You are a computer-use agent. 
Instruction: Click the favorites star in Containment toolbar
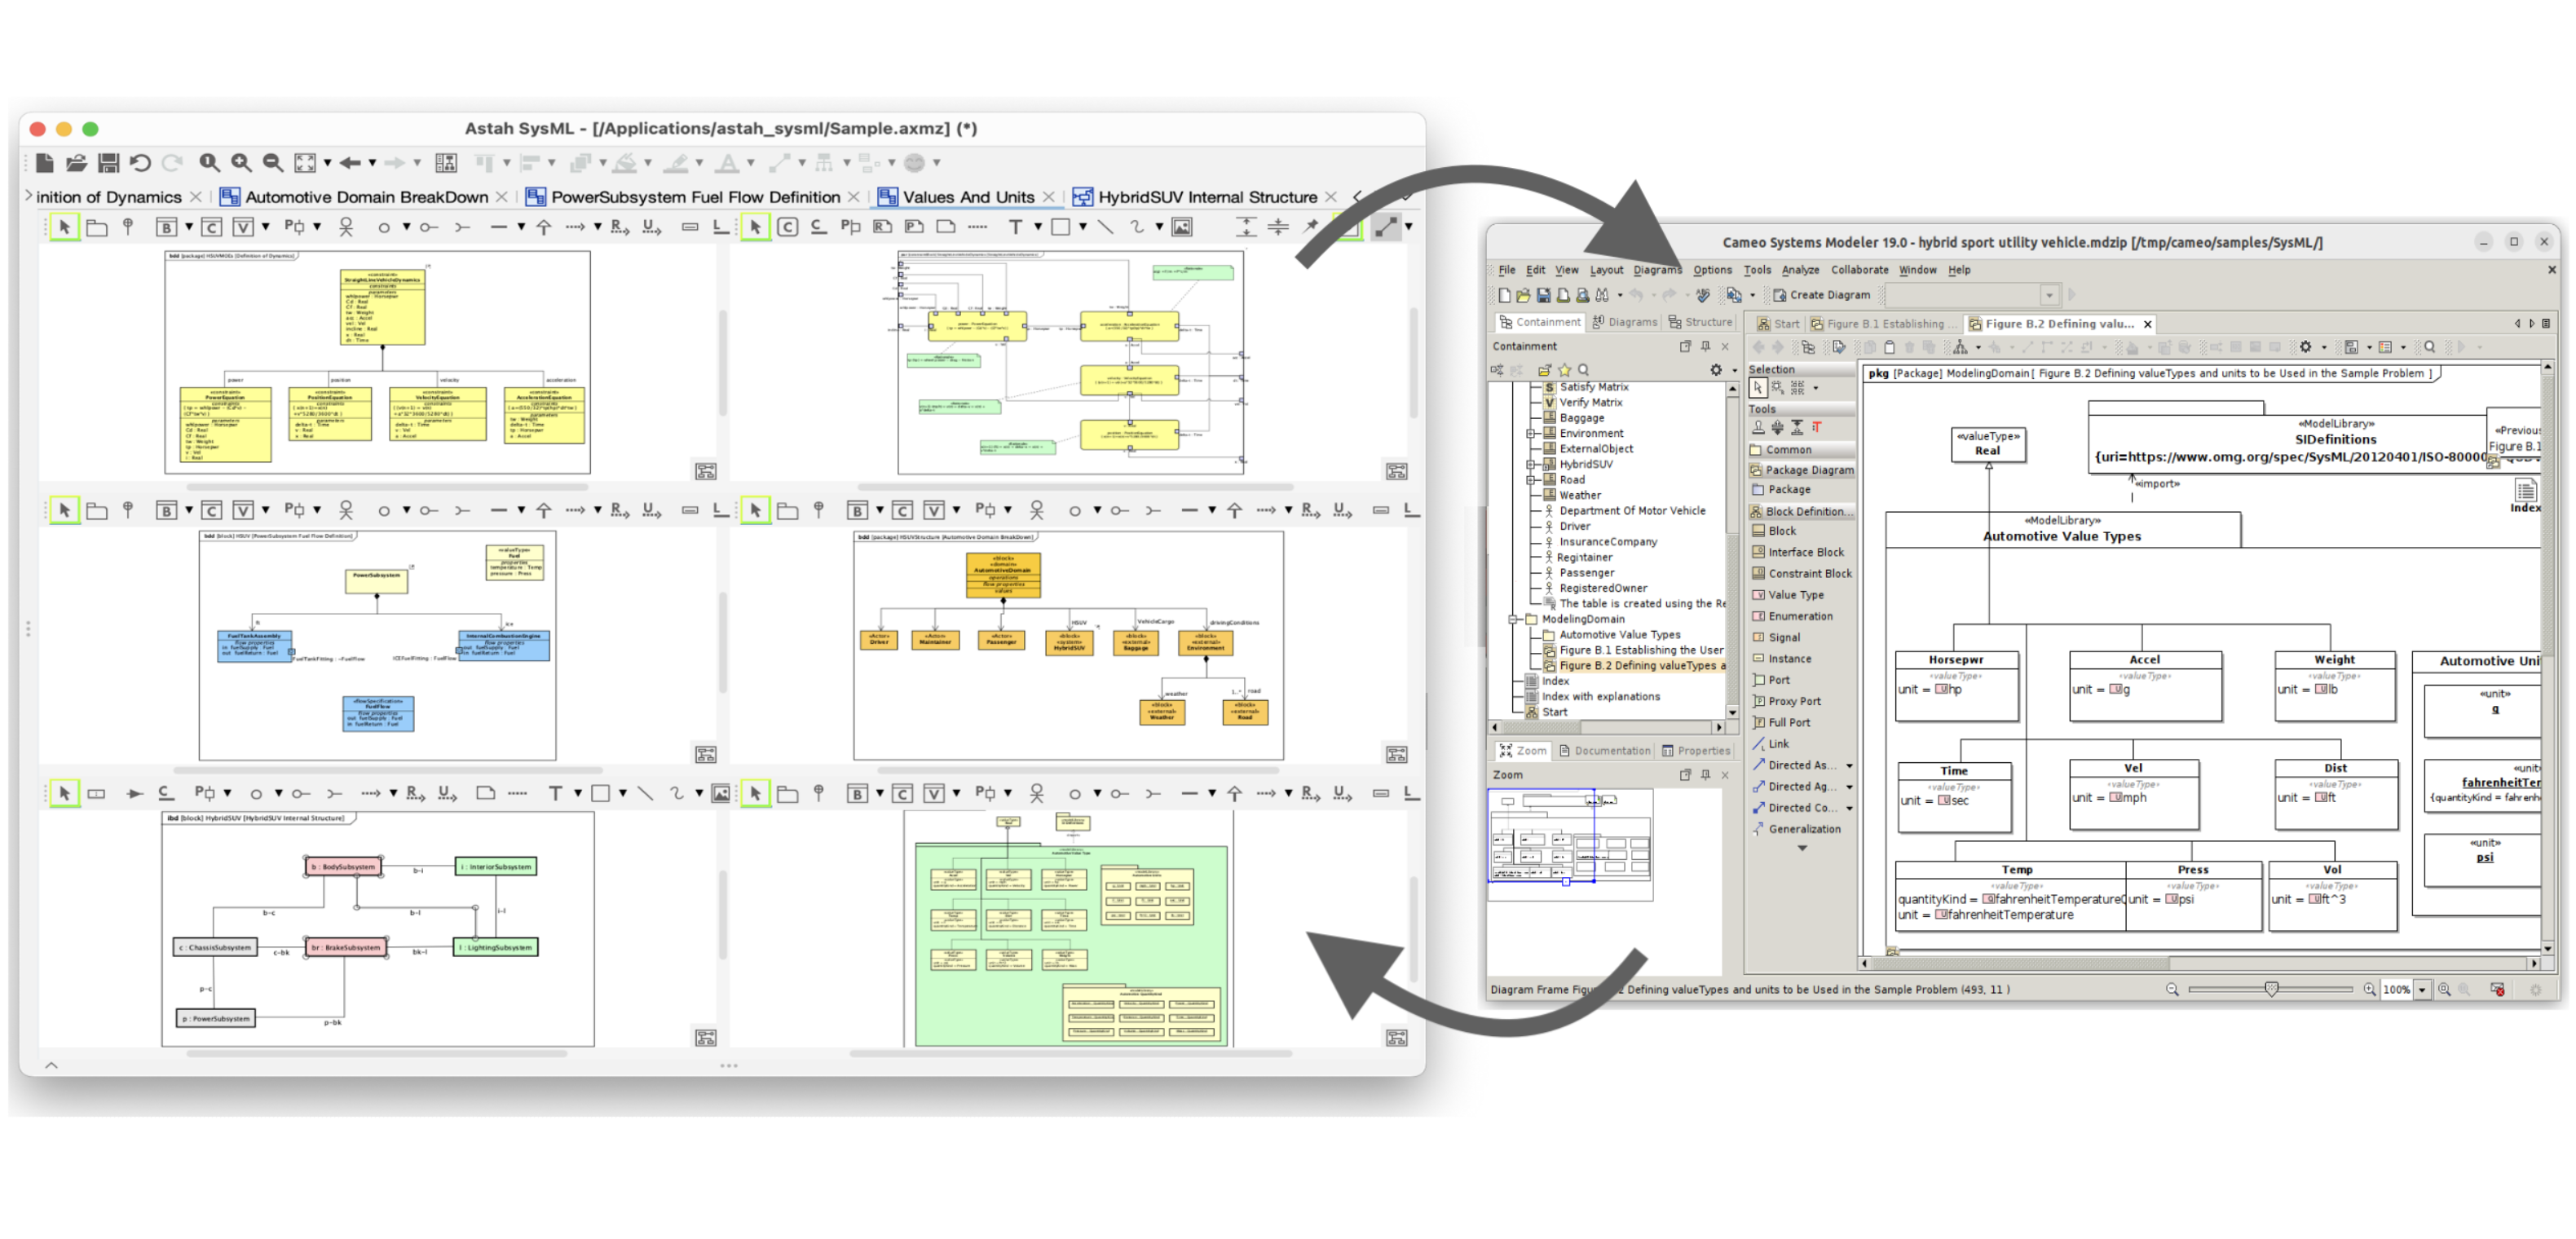[x=1564, y=370]
